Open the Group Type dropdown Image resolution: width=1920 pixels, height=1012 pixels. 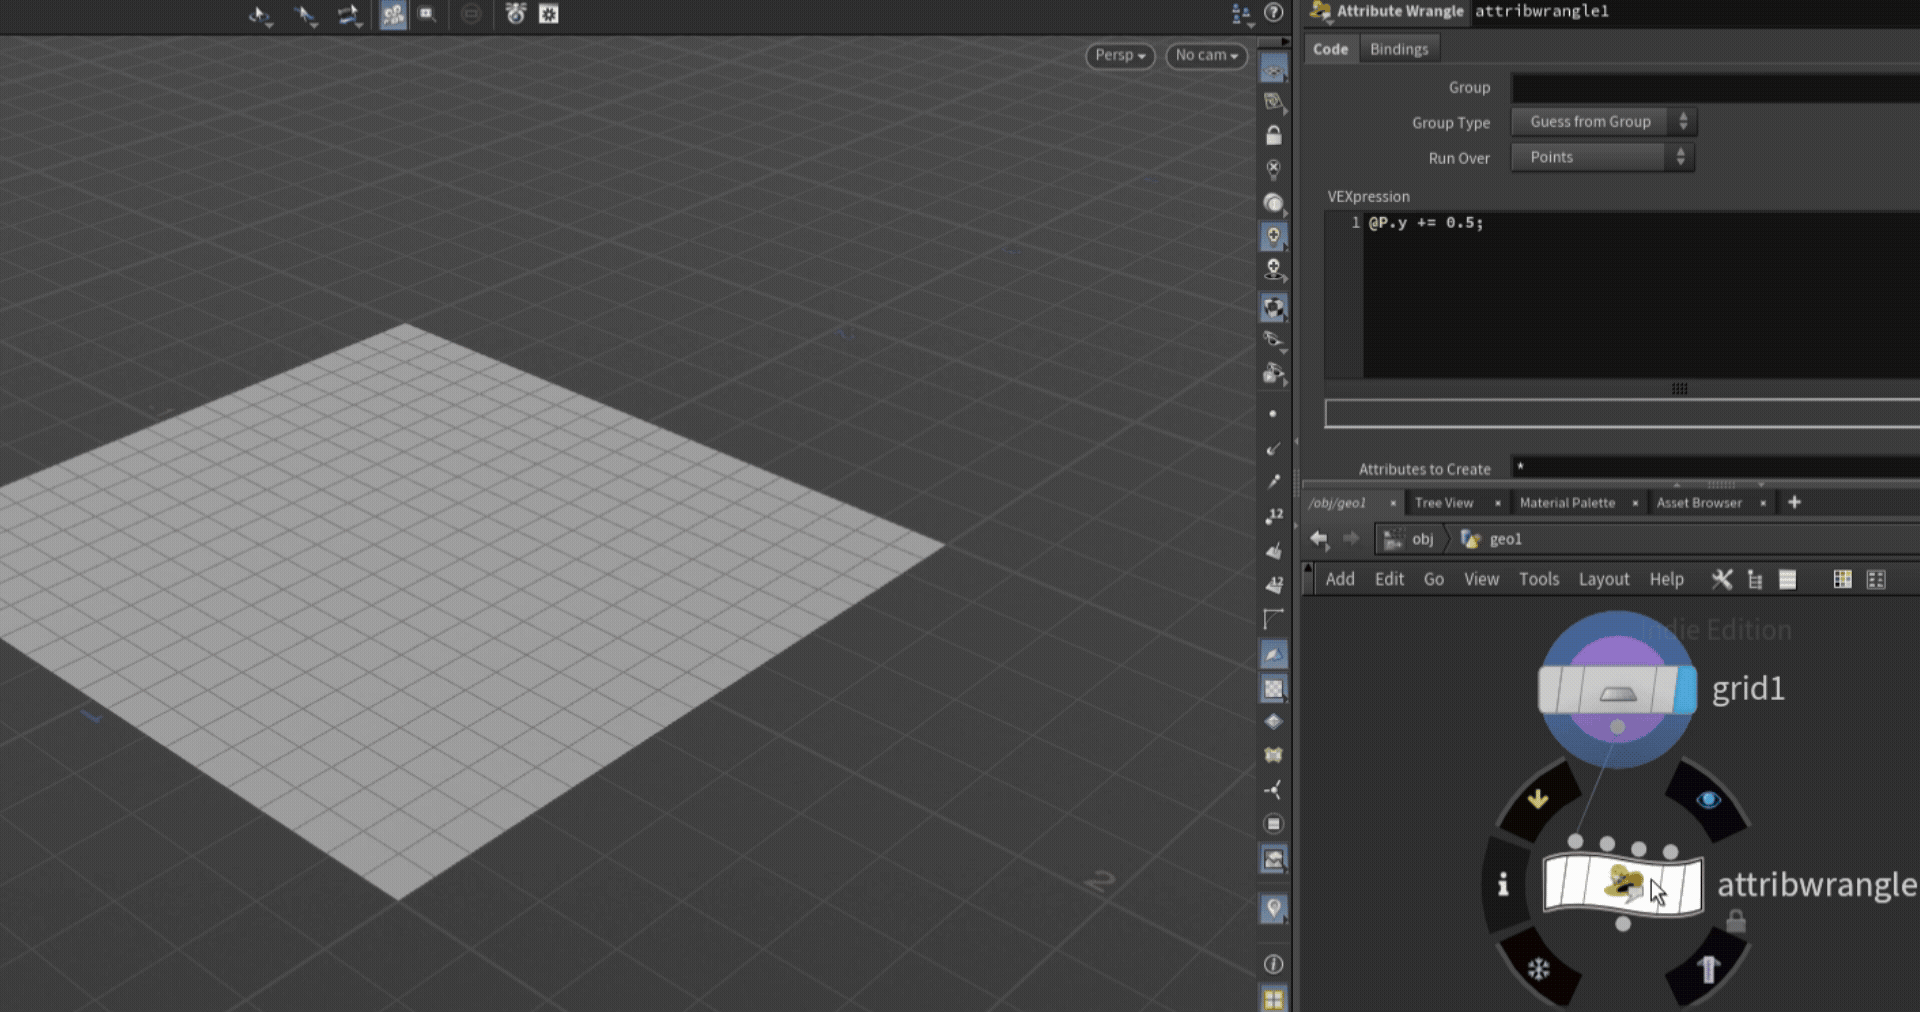pyautogui.click(x=1603, y=122)
